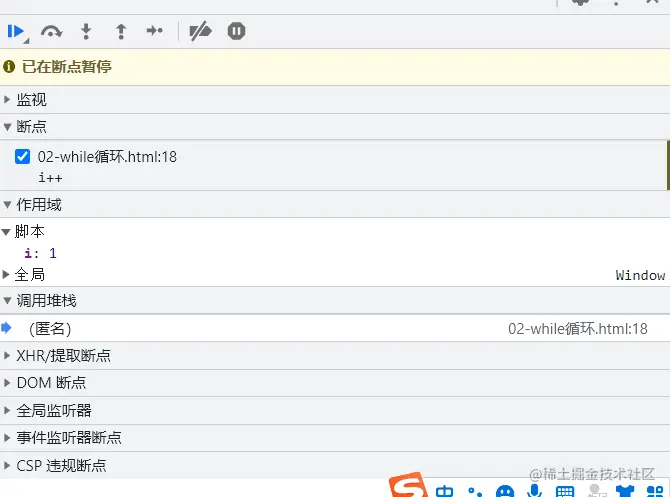
Task: Click the Window value beside 全局
Action: [x=640, y=275]
